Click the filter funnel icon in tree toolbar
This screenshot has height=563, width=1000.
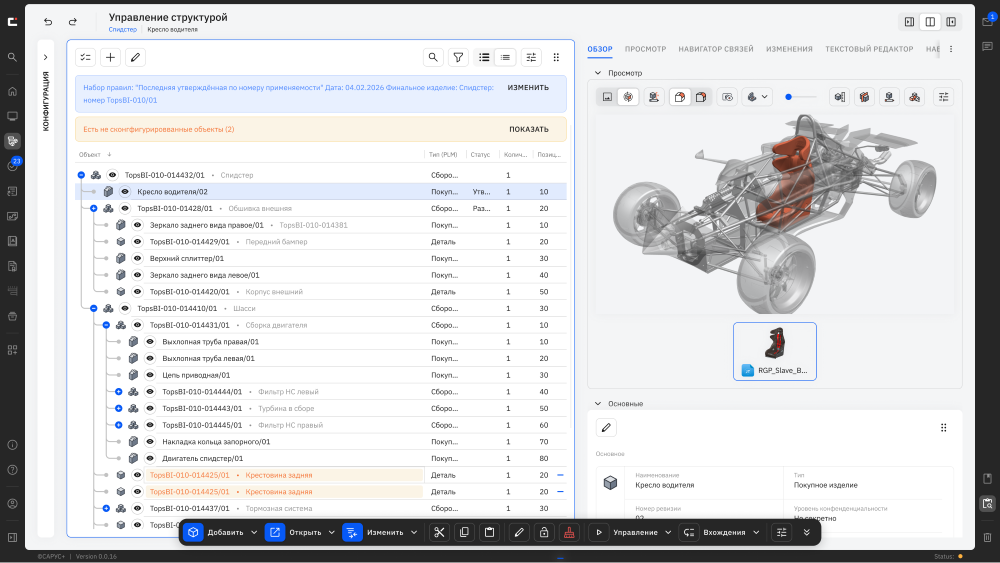click(x=458, y=57)
